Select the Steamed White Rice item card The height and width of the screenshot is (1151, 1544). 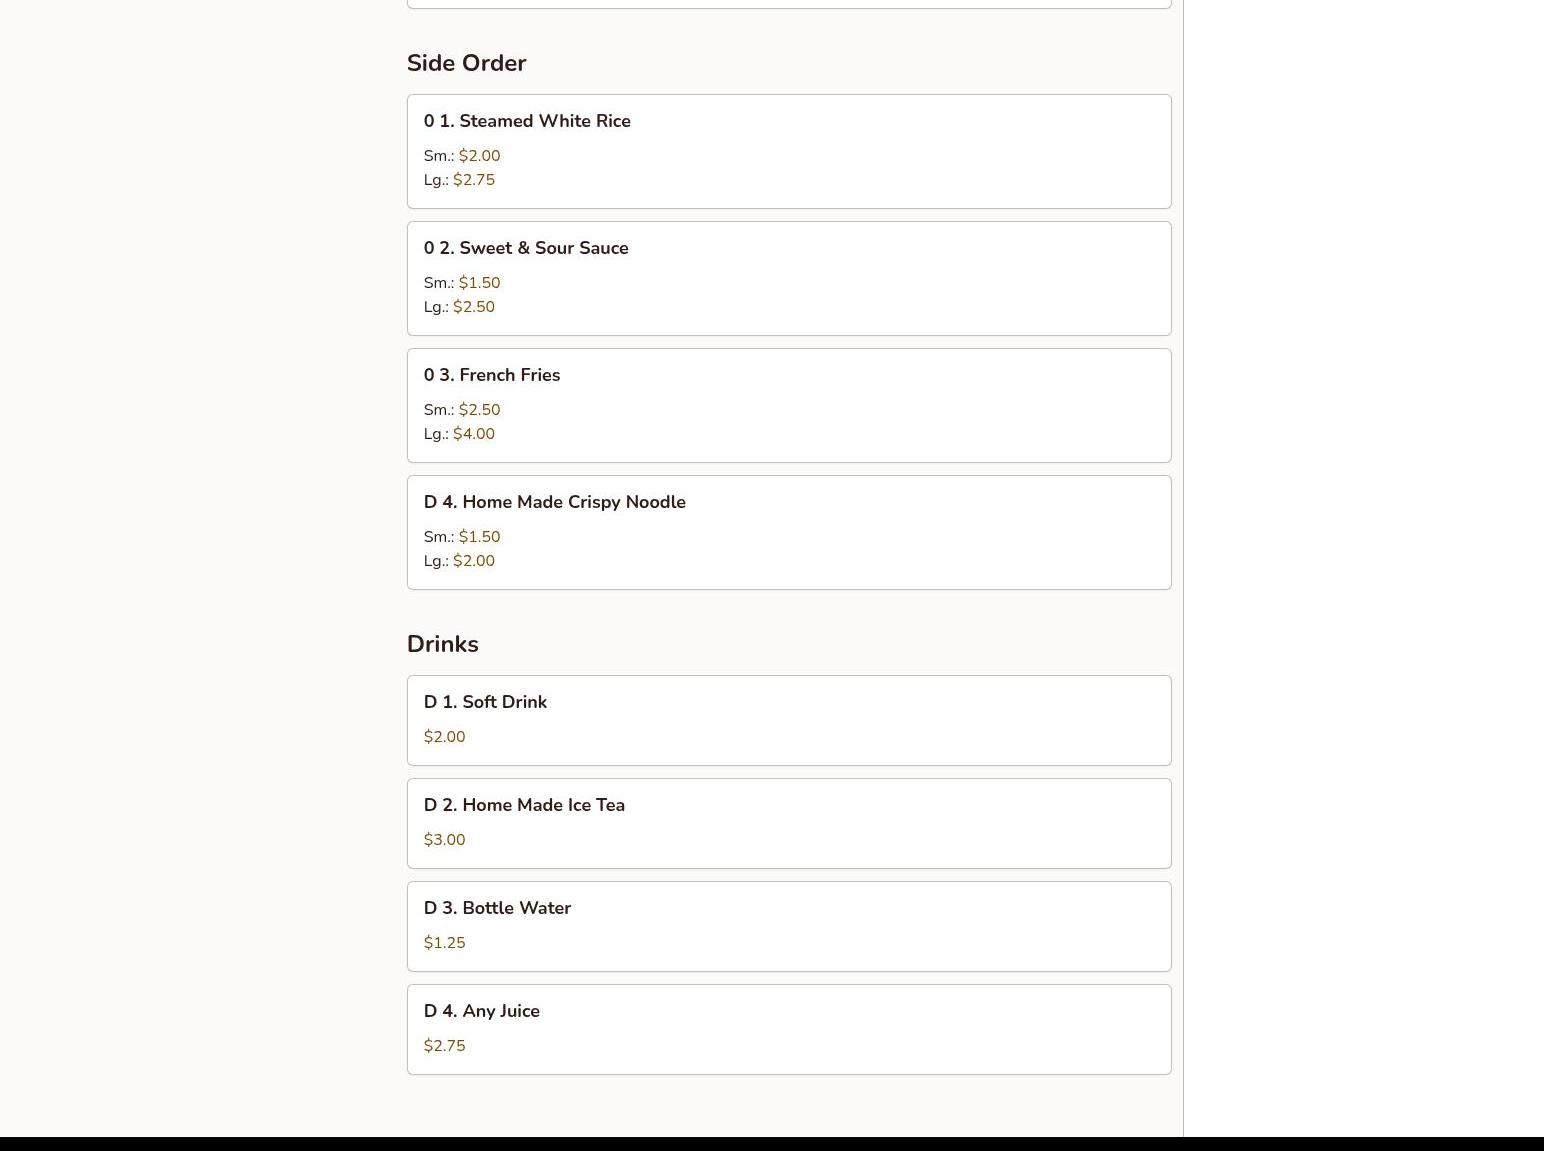[x=789, y=152]
